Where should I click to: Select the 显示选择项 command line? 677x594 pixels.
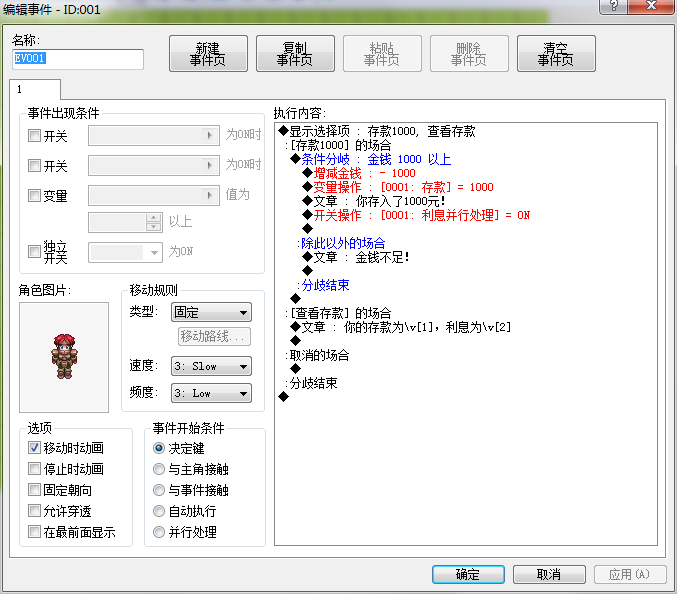click(378, 131)
